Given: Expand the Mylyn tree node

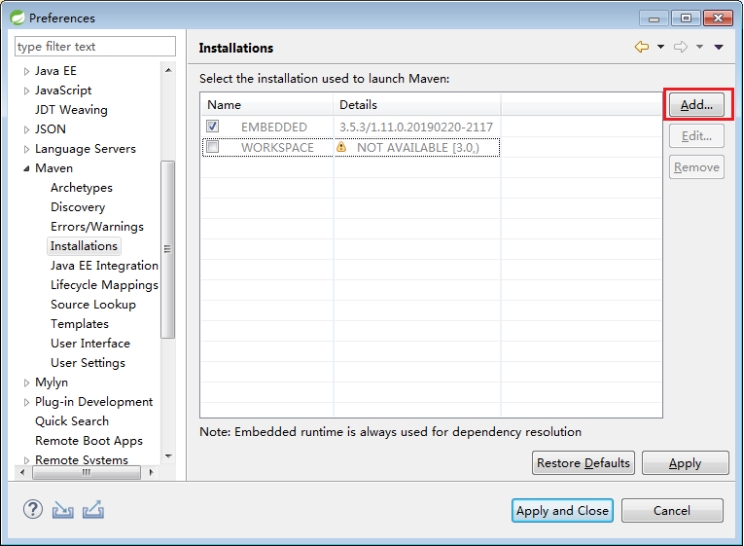Looking at the screenshot, I should [x=27, y=382].
